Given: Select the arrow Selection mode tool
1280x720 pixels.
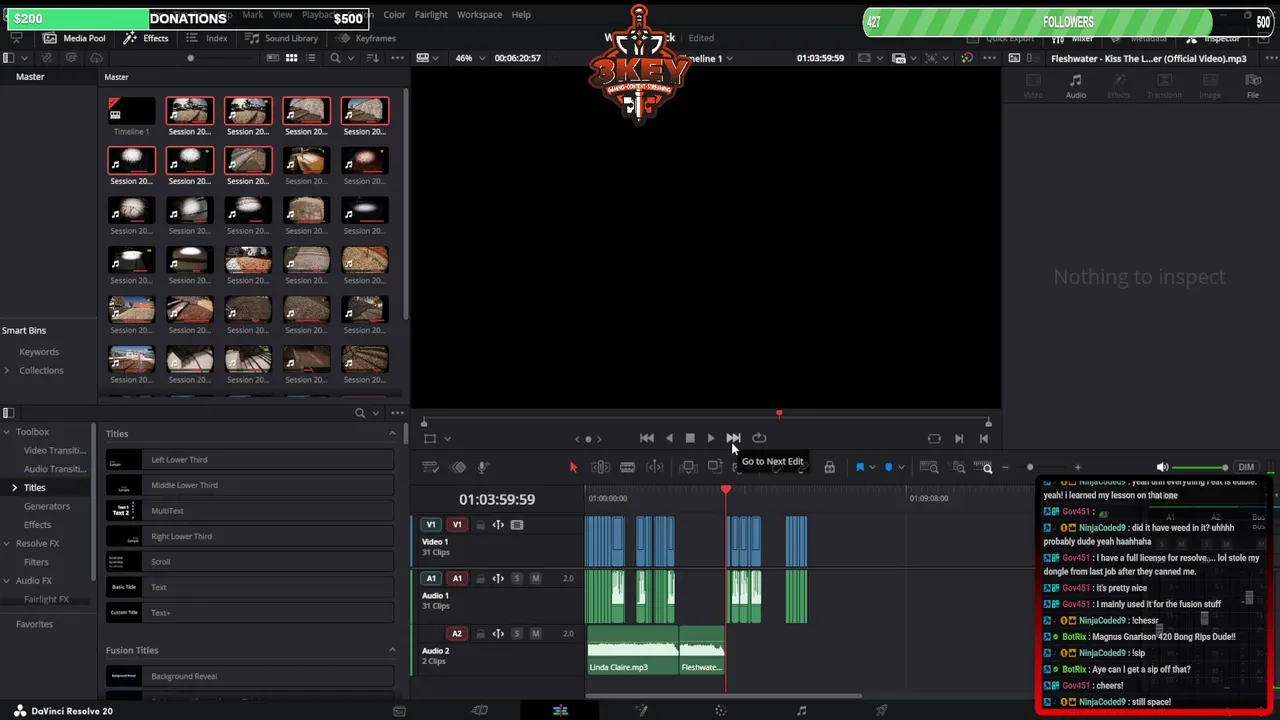Looking at the screenshot, I should [x=573, y=467].
